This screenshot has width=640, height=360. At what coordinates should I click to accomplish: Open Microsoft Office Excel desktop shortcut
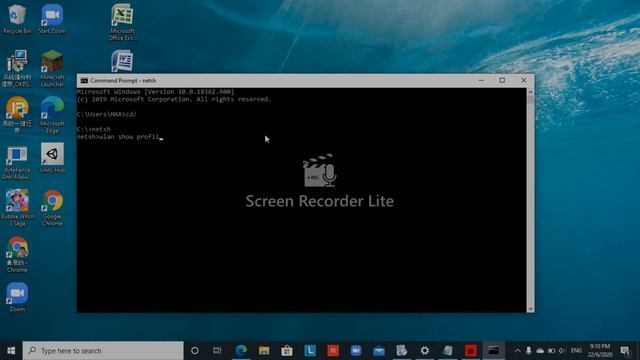pos(122,22)
